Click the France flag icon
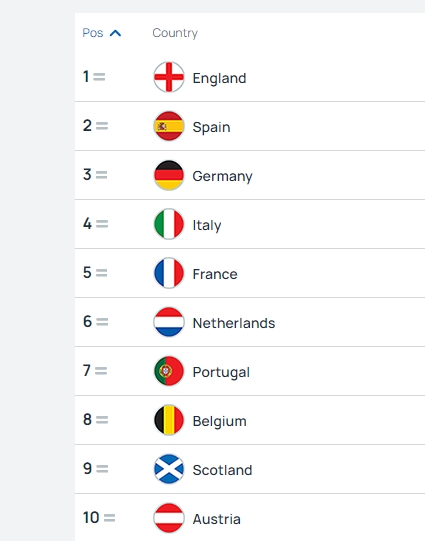Viewport: 425px width, 541px height. (x=169, y=273)
